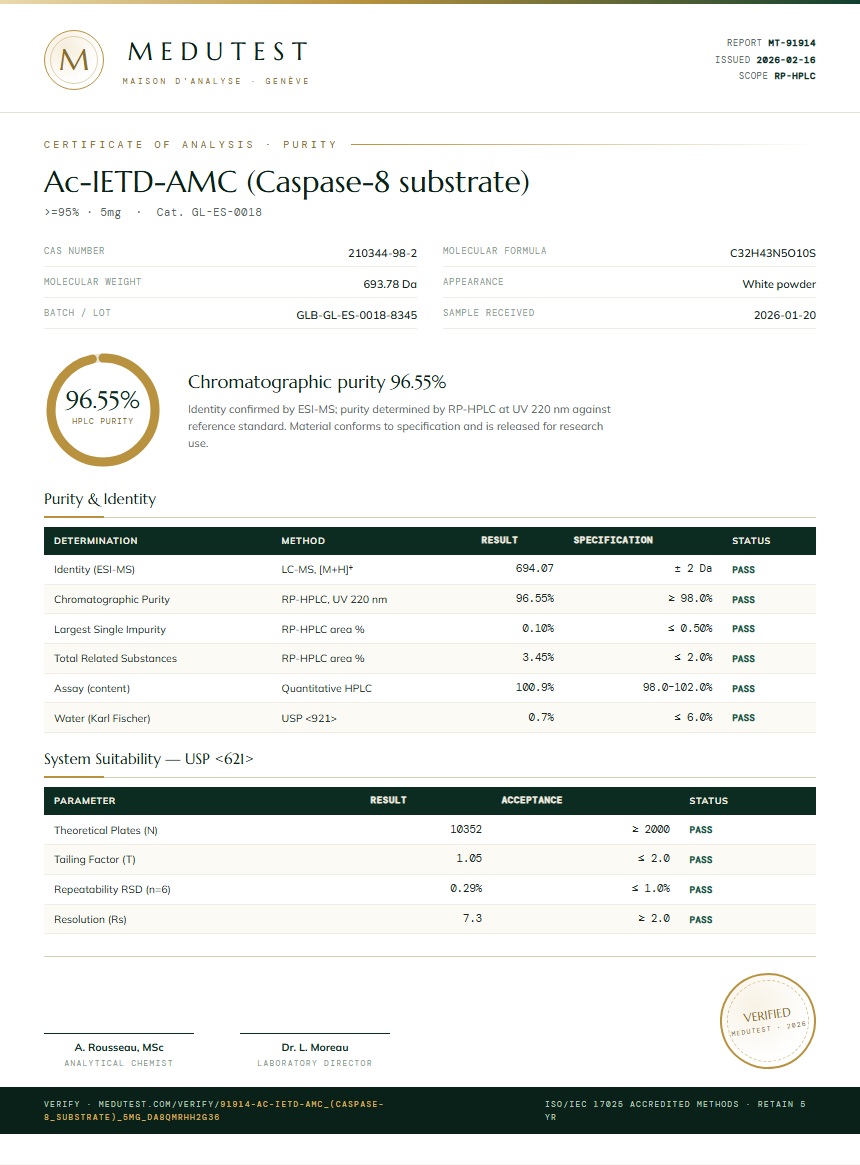Select the 98.0-102.0% specification cell

[x=677, y=687]
